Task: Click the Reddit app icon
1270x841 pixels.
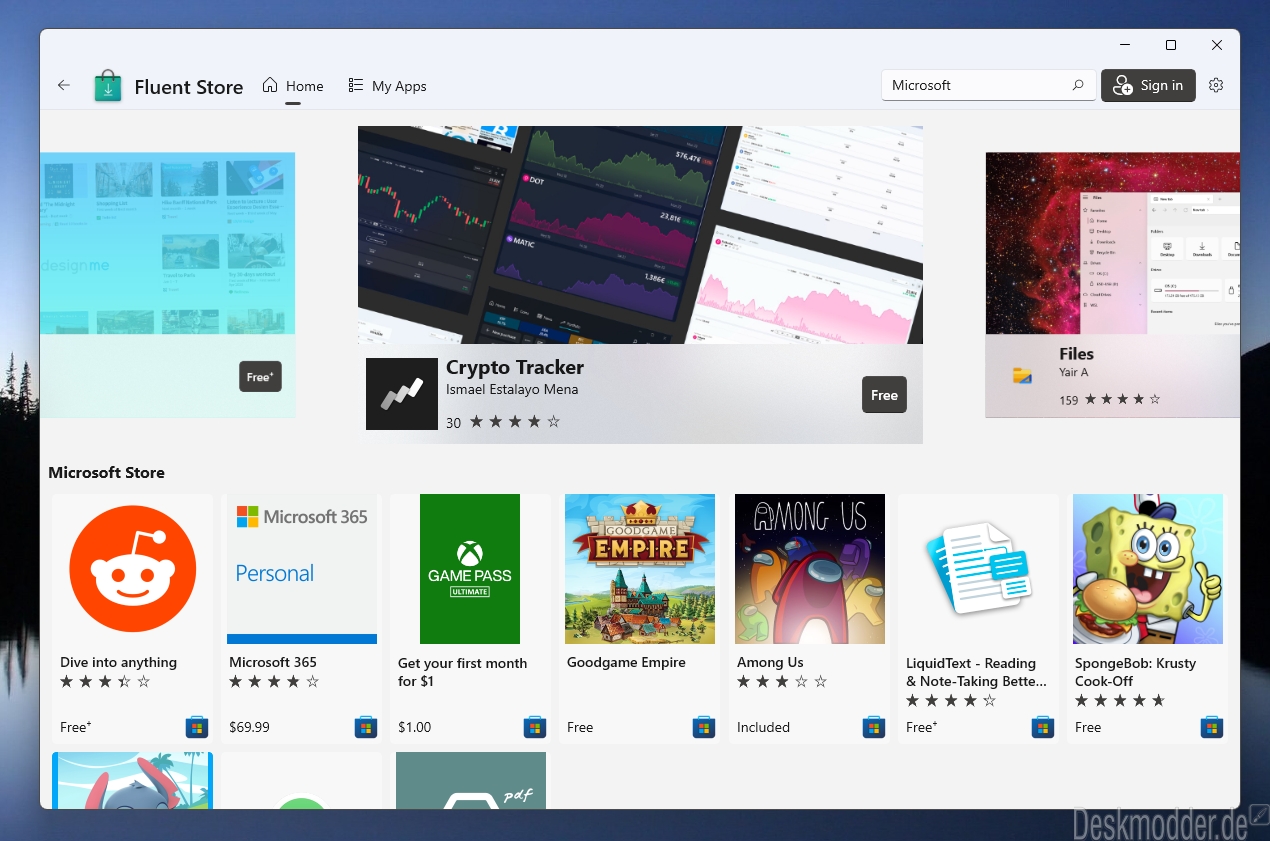Action: pyautogui.click(x=133, y=569)
